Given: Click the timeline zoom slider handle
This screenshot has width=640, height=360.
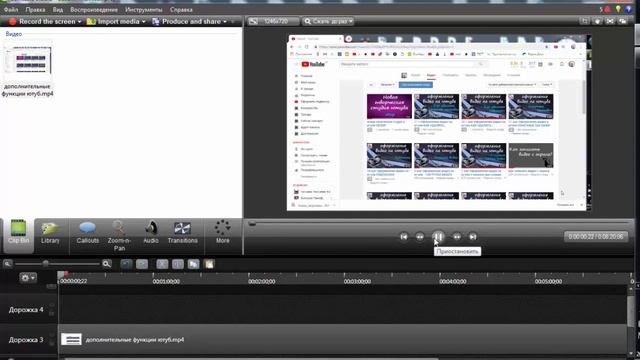Looking at the screenshot, I should [46, 264].
